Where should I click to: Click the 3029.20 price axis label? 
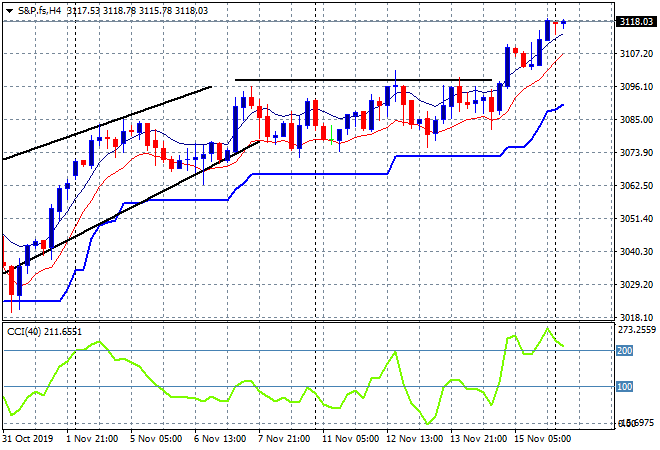636,285
